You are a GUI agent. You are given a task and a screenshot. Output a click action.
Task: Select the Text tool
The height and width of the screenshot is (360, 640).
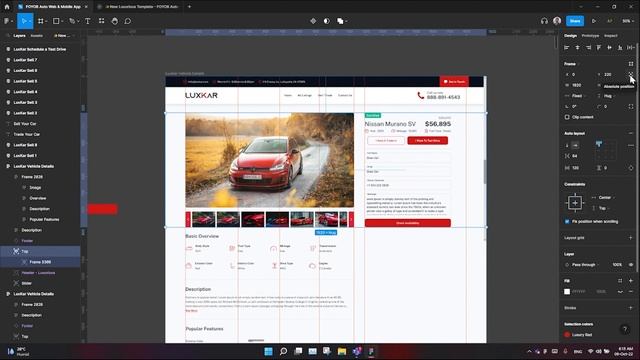87,21
